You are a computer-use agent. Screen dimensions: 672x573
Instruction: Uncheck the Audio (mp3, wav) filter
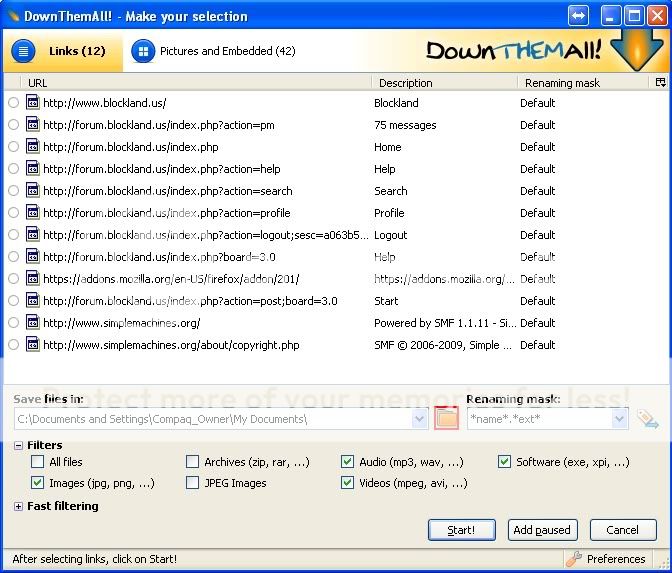click(347, 462)
